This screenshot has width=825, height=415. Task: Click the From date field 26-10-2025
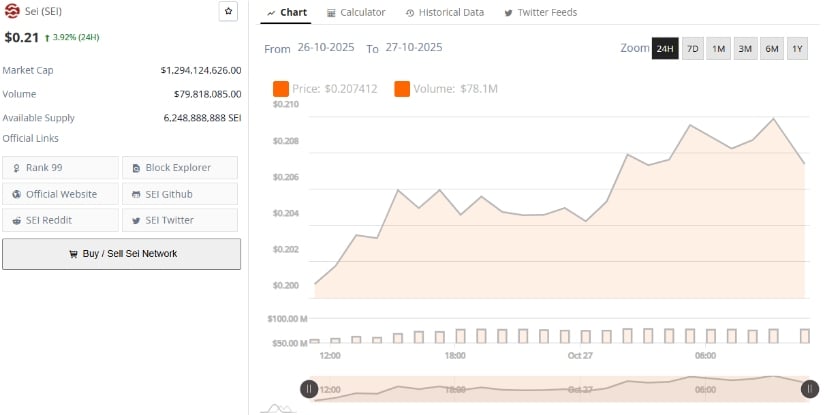coord(328,48)
